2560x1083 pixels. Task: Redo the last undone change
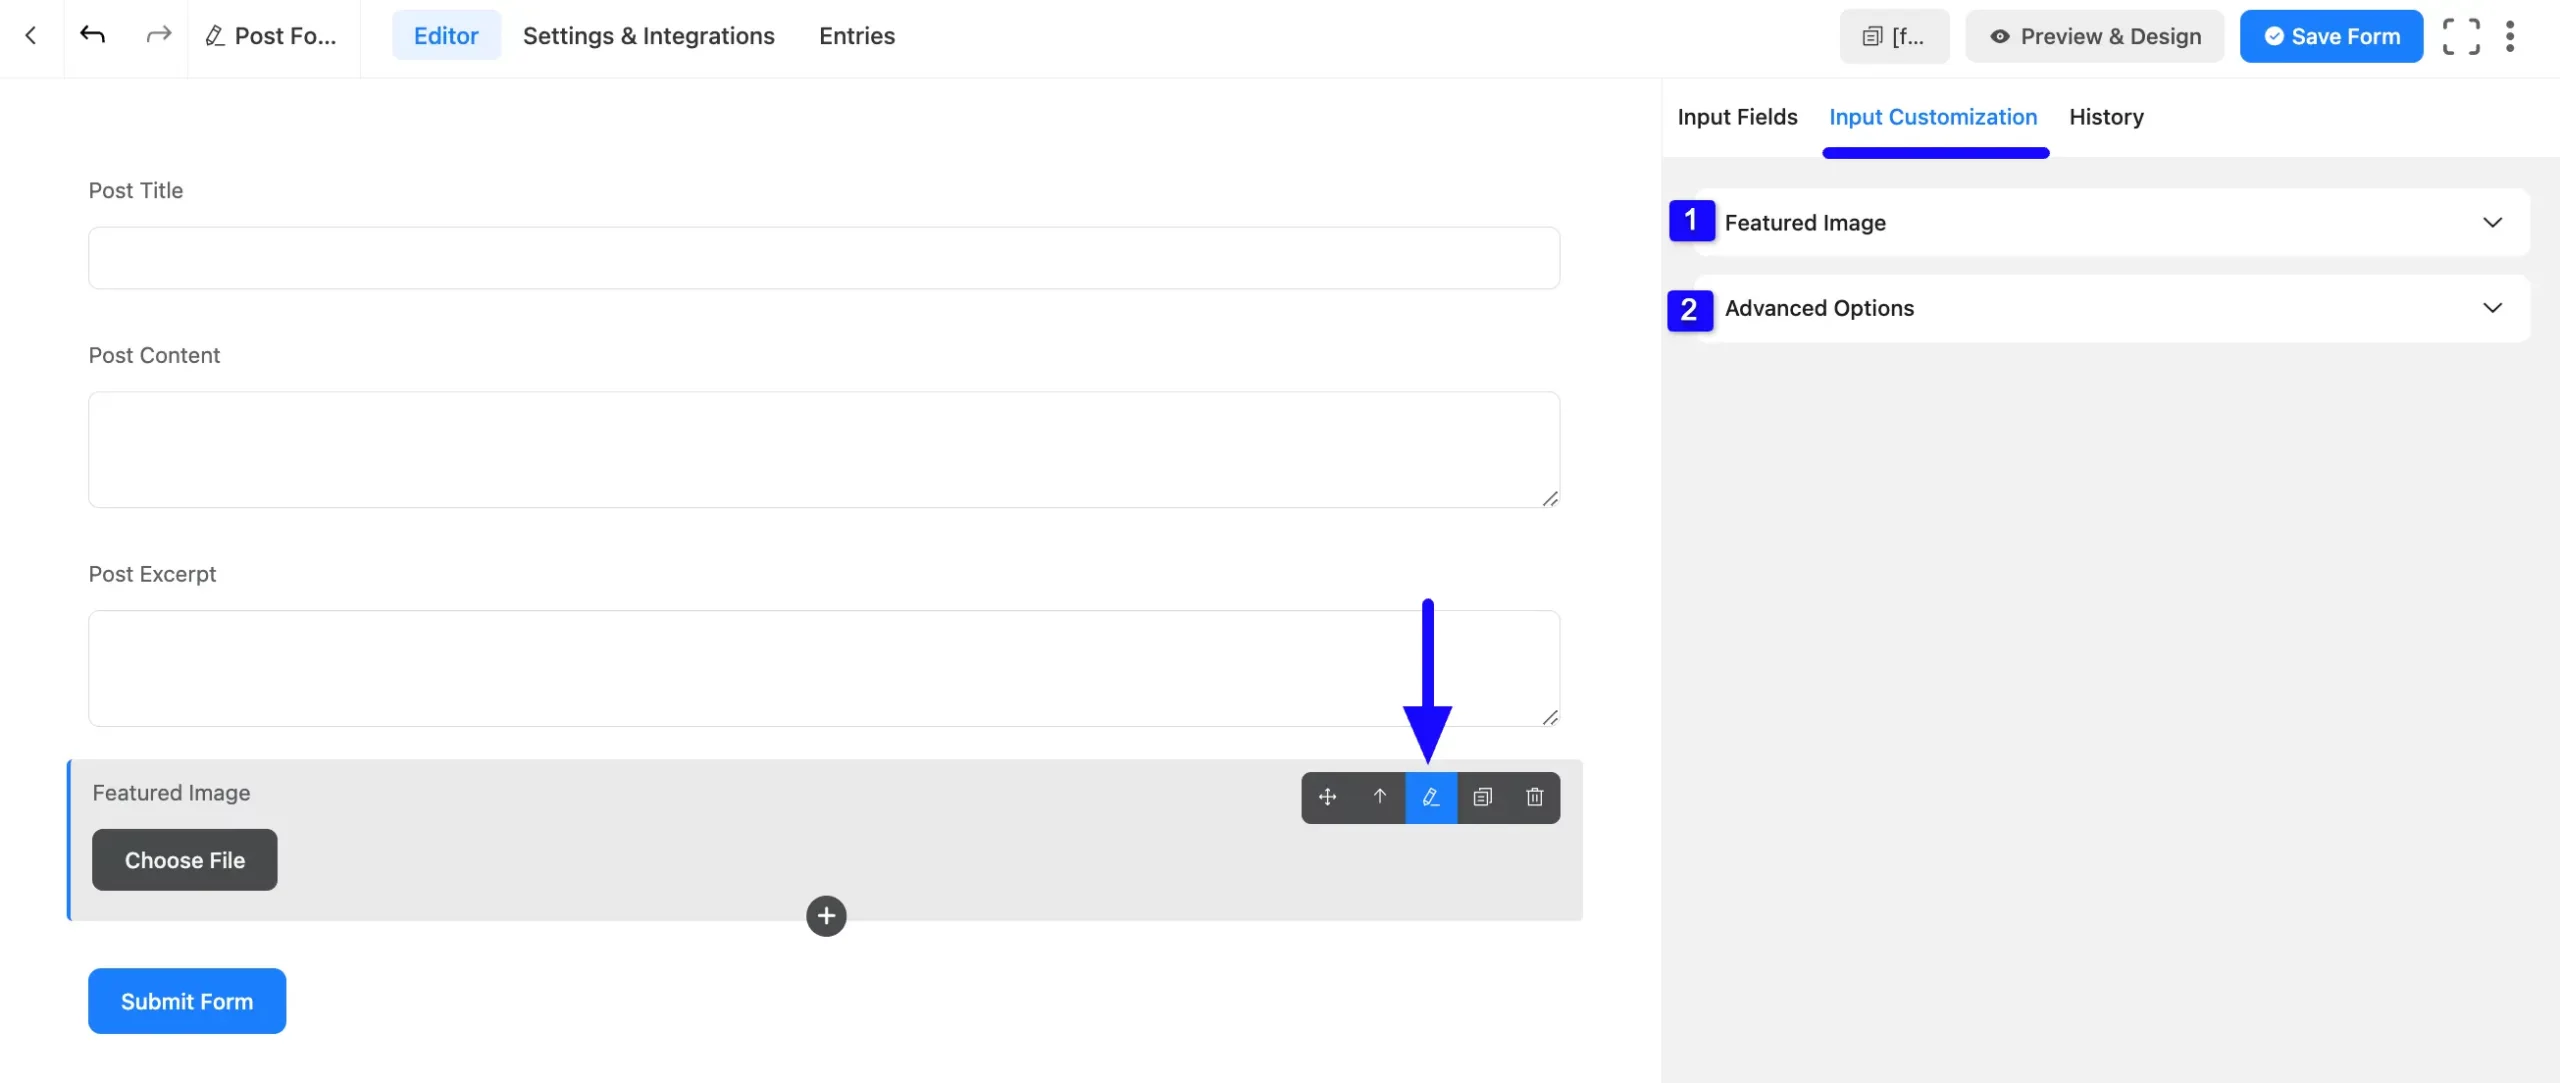pyautogui.click(x=158, y=36)
